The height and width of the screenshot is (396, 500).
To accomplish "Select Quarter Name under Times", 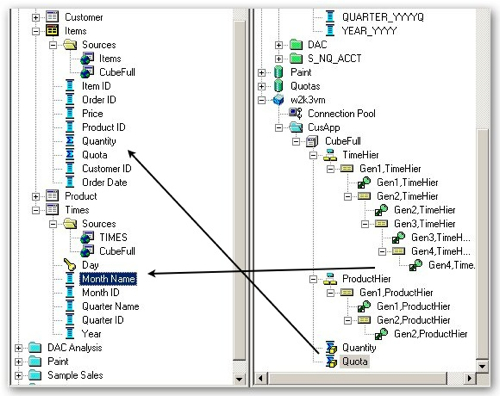I will [x=111, y=306].
